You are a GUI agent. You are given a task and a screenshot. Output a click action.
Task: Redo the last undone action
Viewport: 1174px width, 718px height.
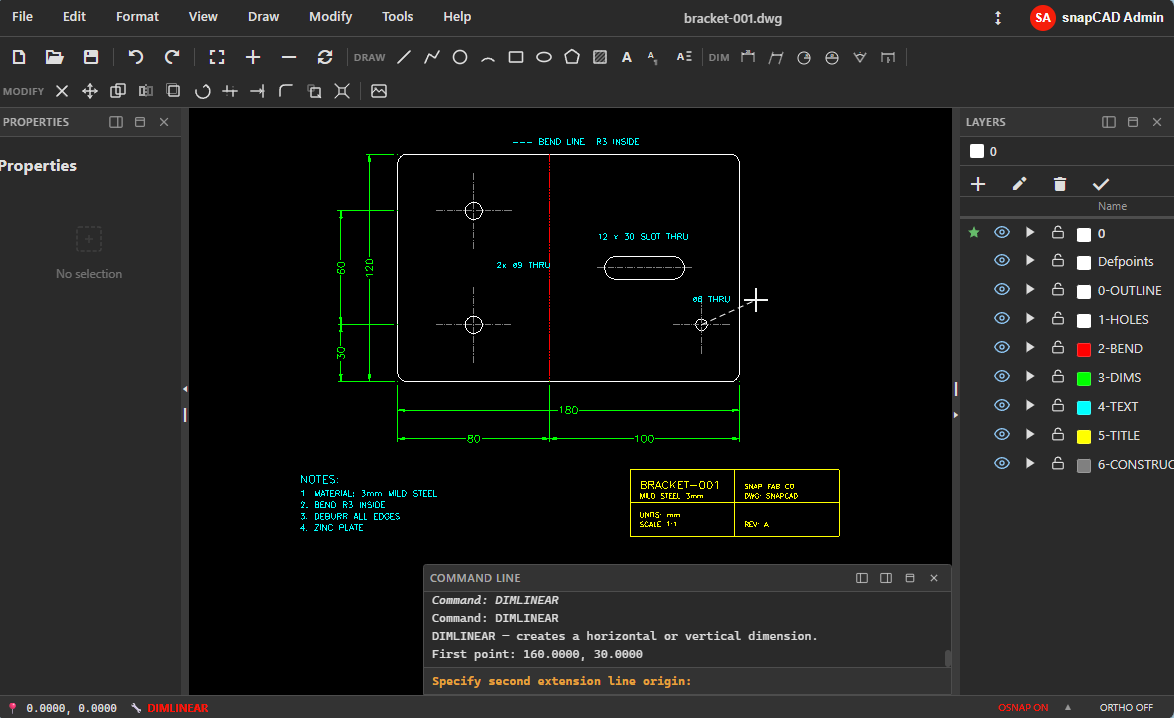[172, 57]
